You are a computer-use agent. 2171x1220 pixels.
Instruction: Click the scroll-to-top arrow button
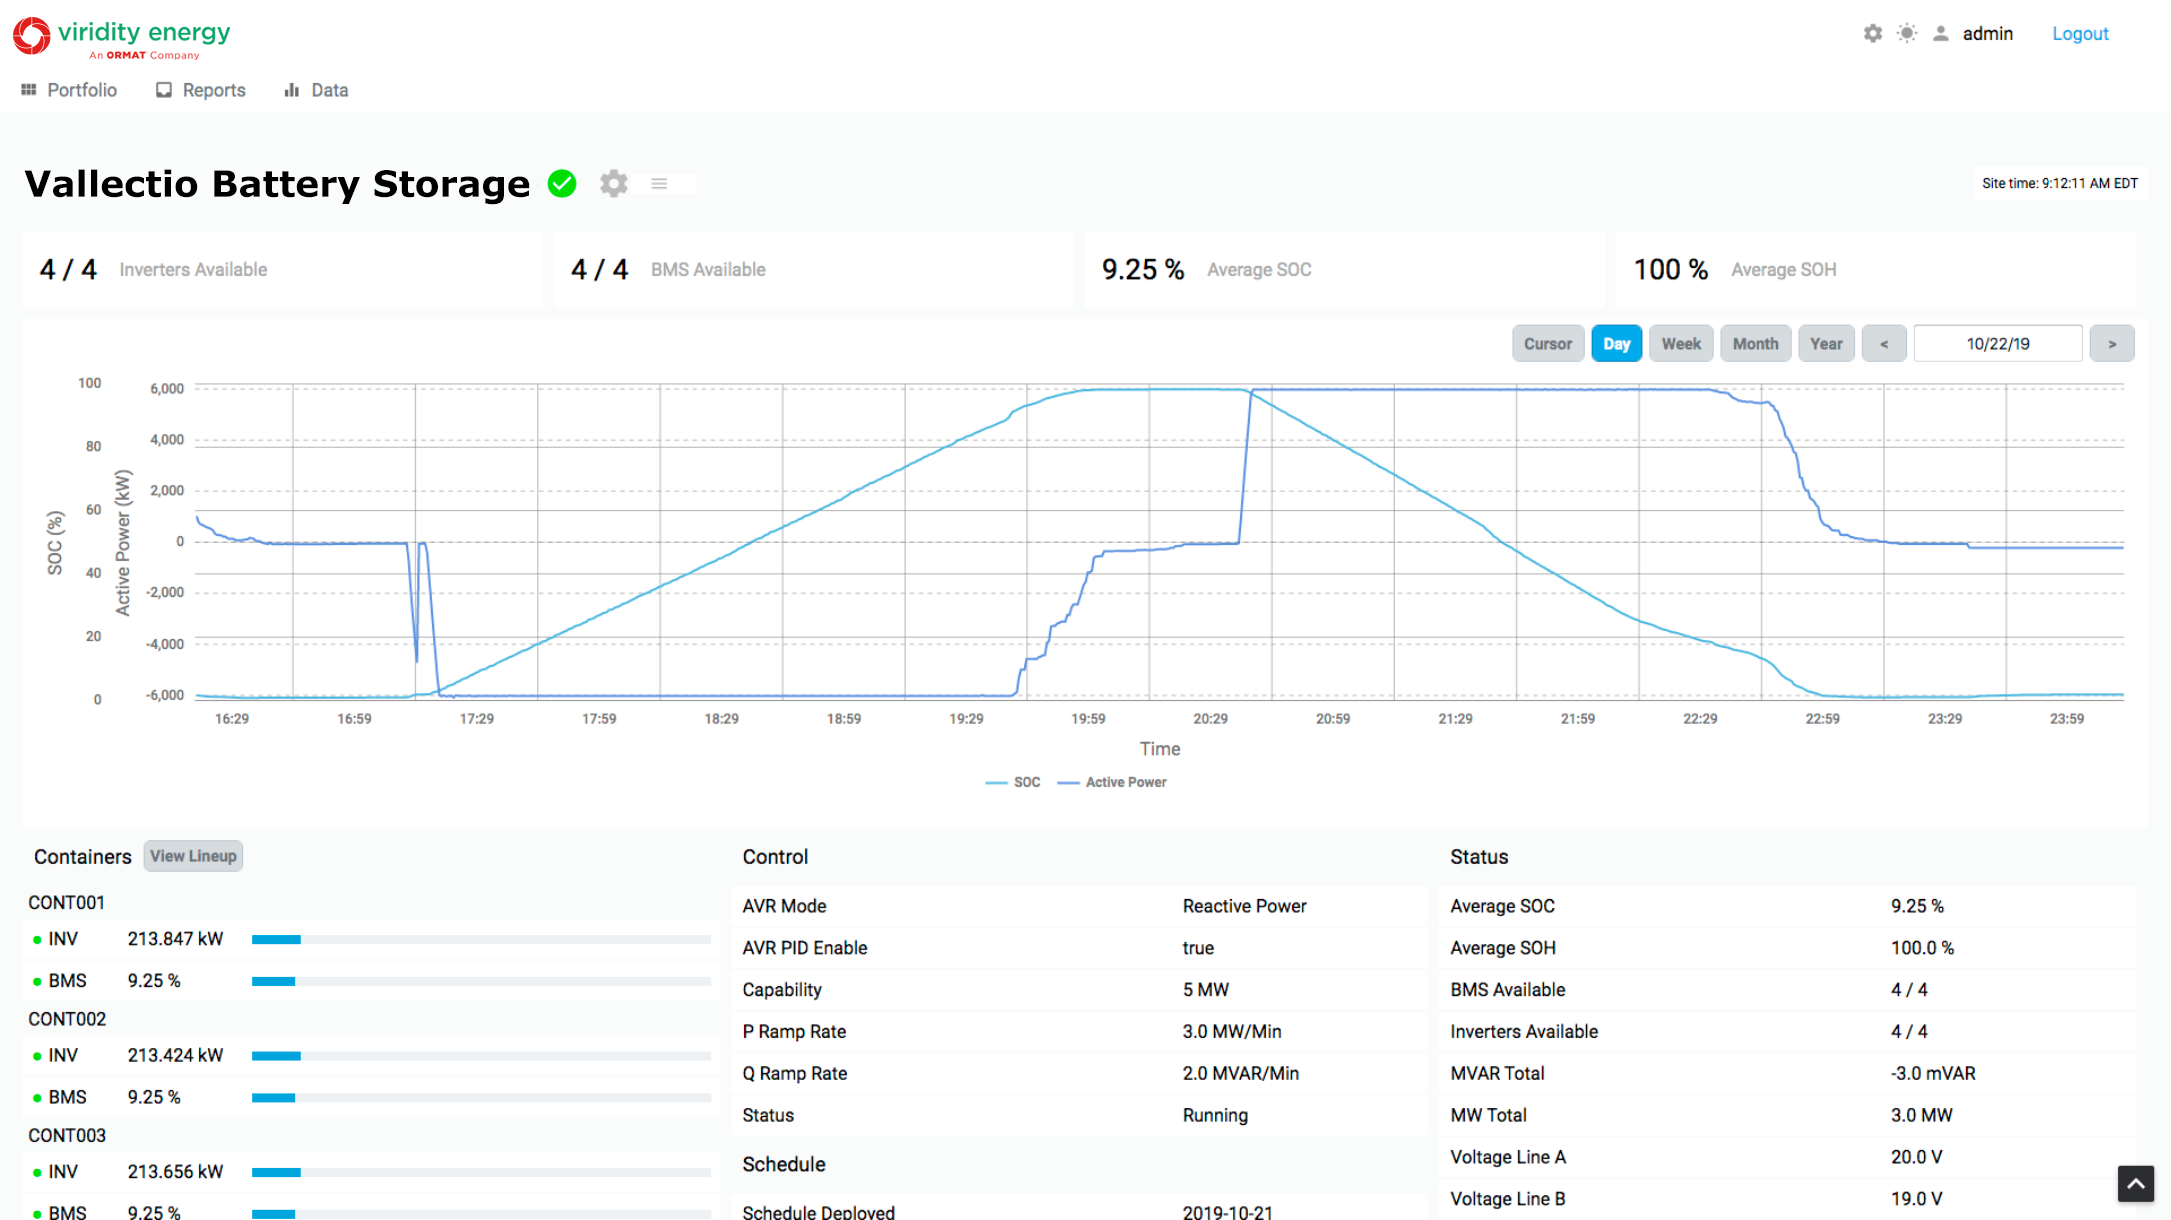click(x=2135, y=1184)
